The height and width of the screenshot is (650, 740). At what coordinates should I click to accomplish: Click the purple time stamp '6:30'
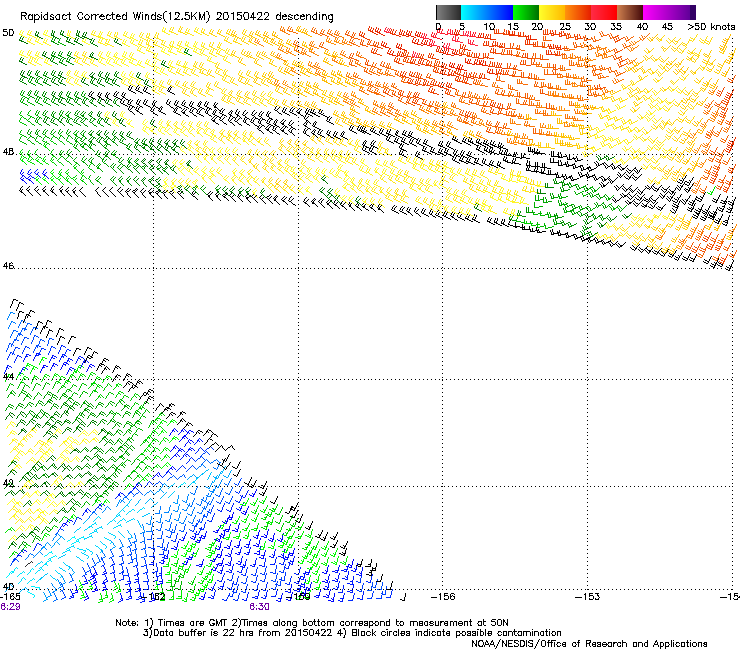pyautogui.click(x=260, y=607)
